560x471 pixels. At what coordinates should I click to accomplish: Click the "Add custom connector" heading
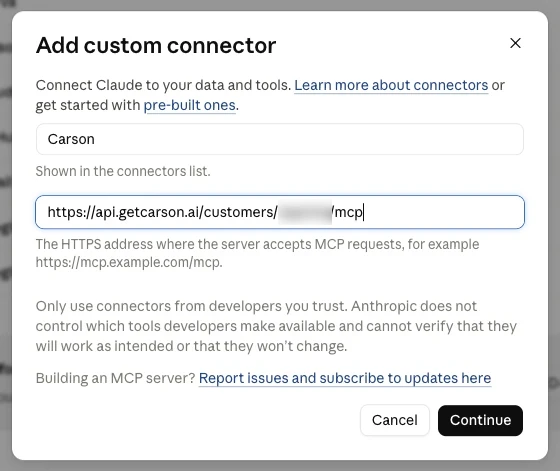point(156,45)
